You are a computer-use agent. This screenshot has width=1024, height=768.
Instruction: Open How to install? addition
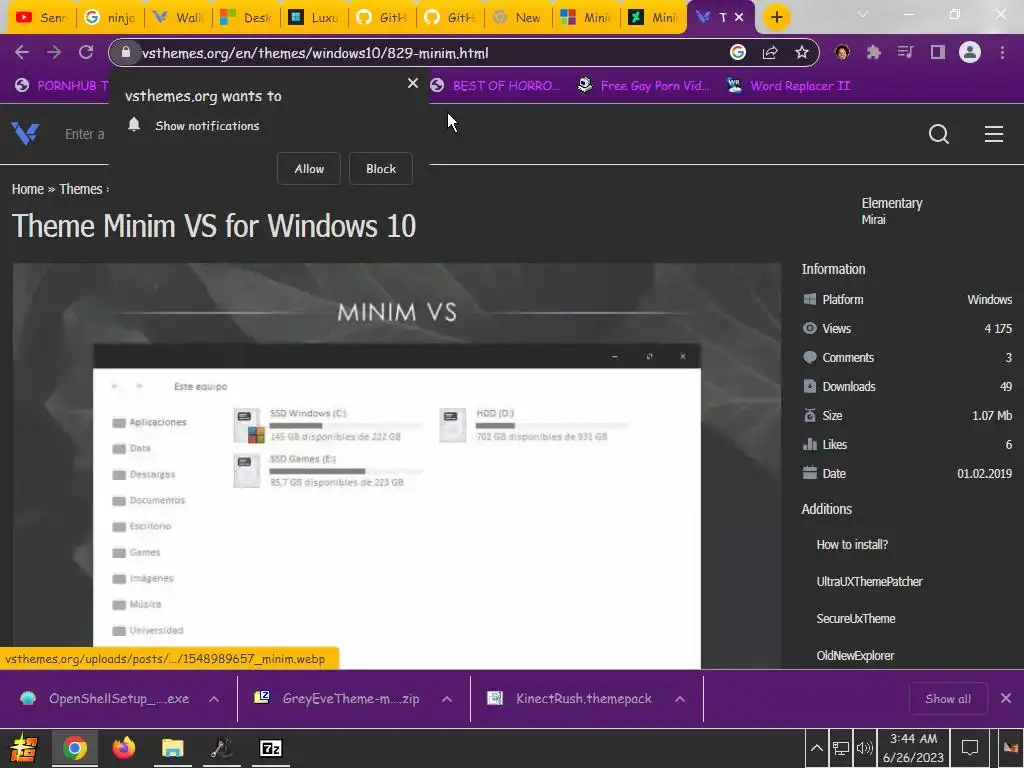(852, 545)
